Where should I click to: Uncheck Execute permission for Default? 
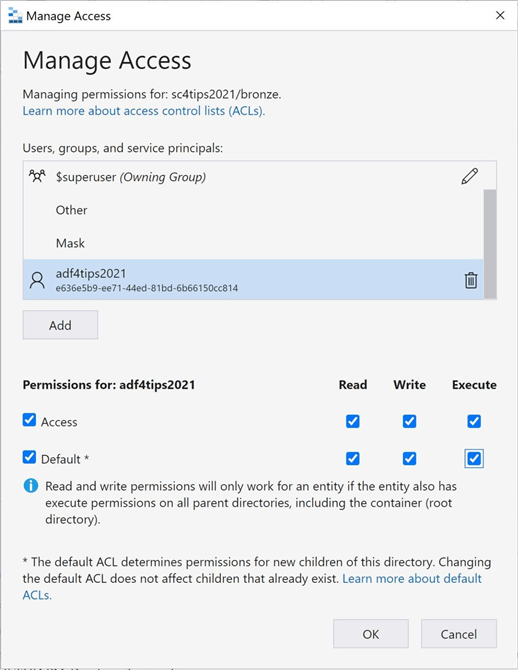pyautogui.click(x=474, y=458)
